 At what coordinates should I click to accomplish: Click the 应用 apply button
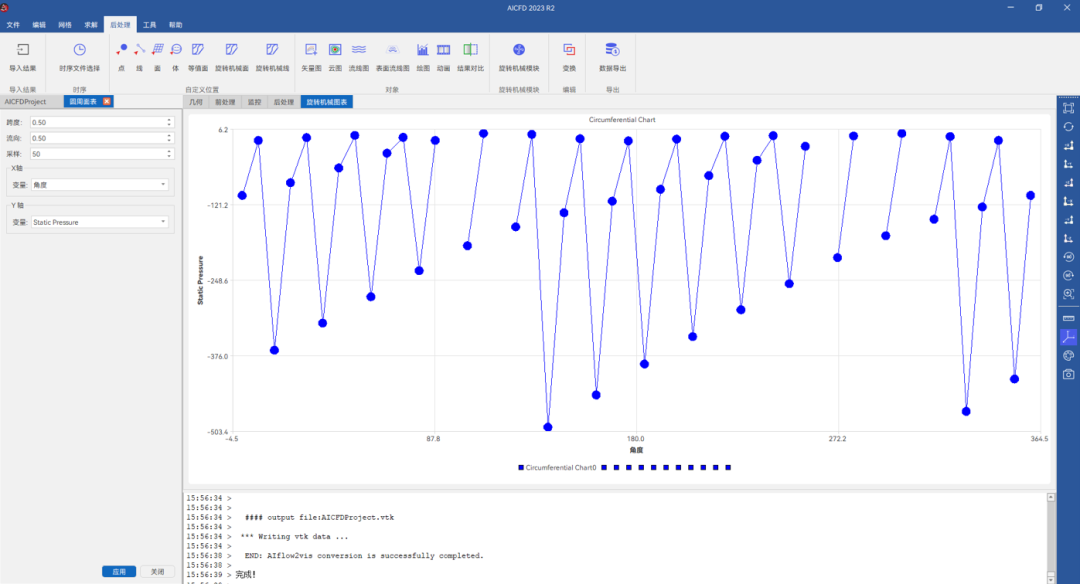119,572
